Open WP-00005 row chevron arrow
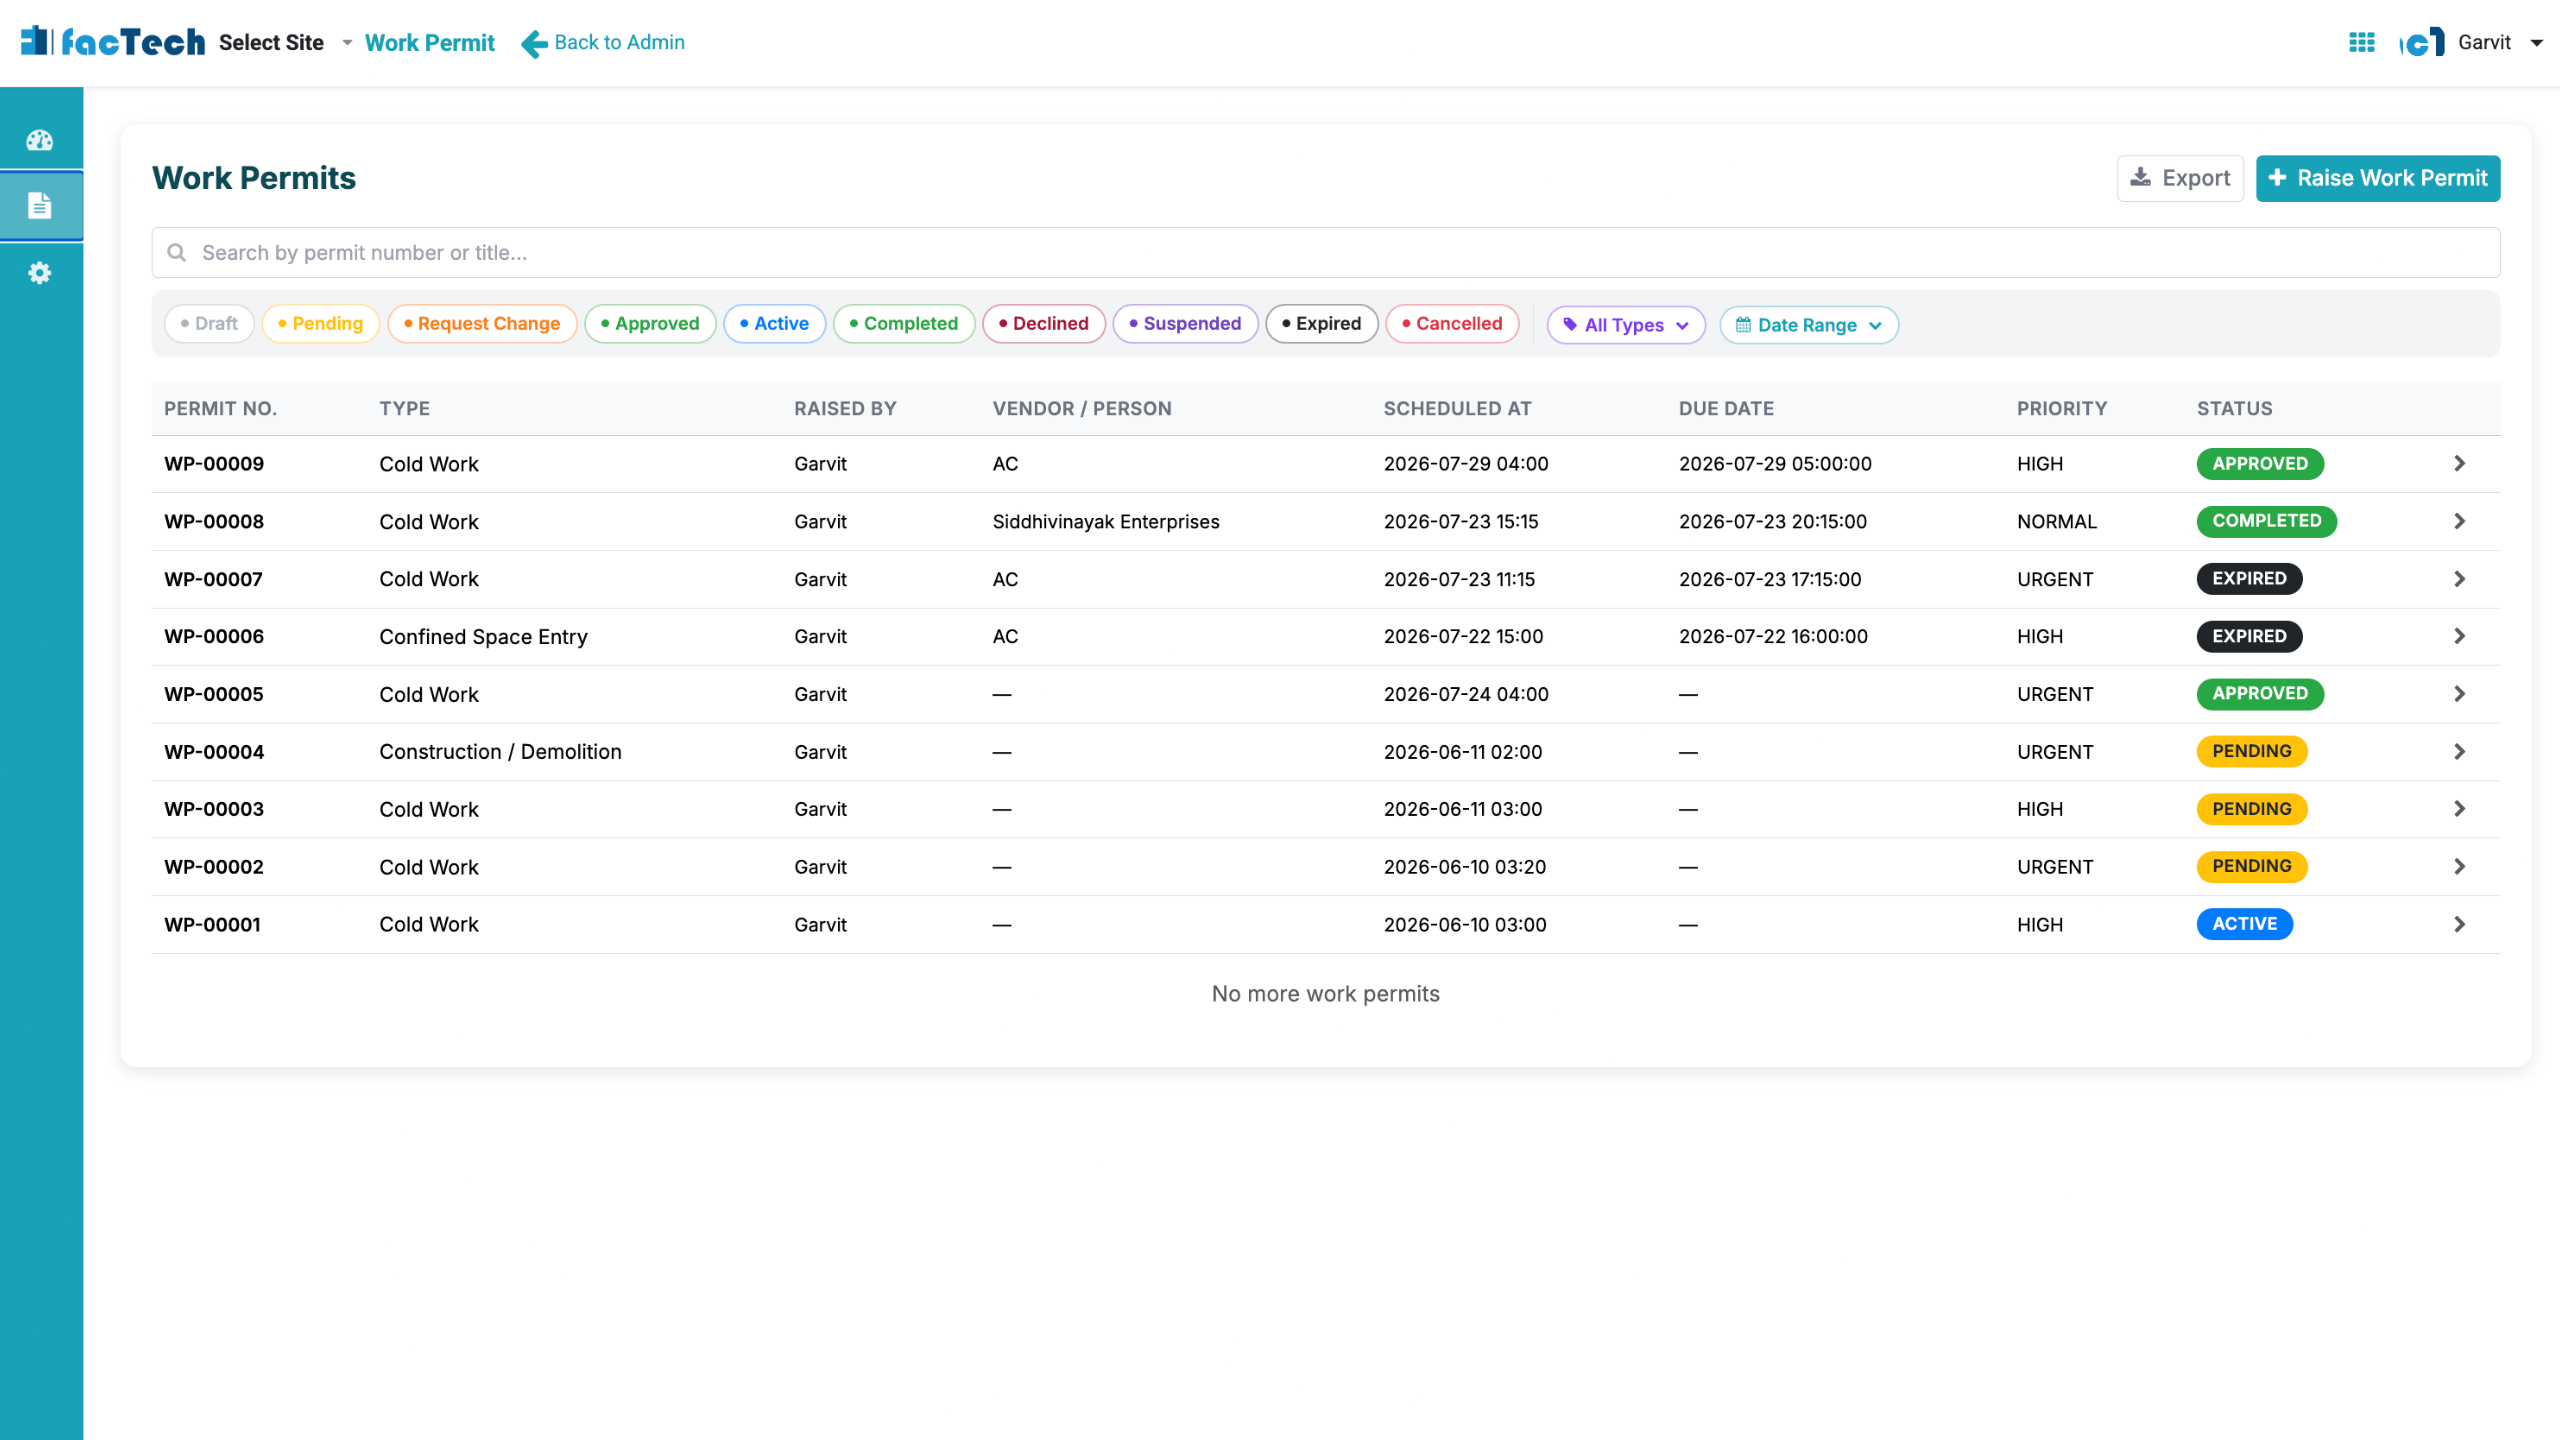The height and width of the screenshot is (1440, 2560). pos(2460,694)
